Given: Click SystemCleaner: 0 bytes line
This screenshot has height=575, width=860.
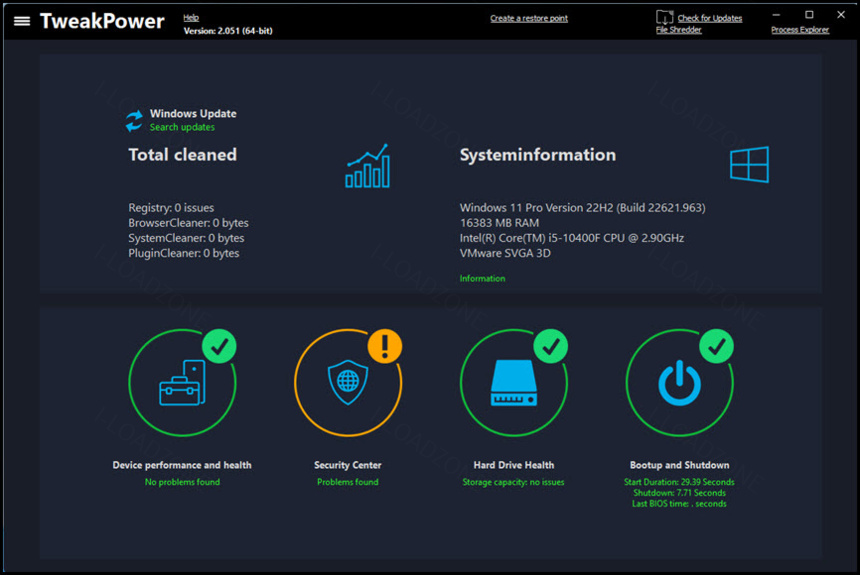Looking at the screenshot, I should coord(186,238).
